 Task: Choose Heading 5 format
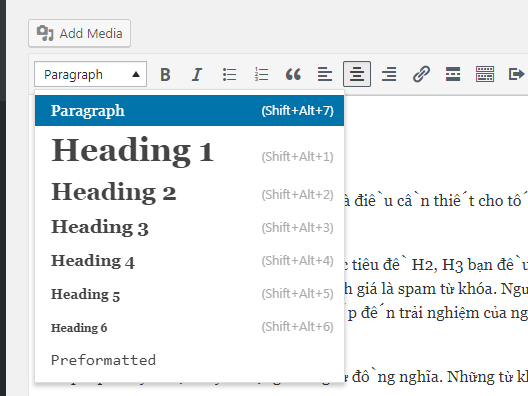[189, 294]
